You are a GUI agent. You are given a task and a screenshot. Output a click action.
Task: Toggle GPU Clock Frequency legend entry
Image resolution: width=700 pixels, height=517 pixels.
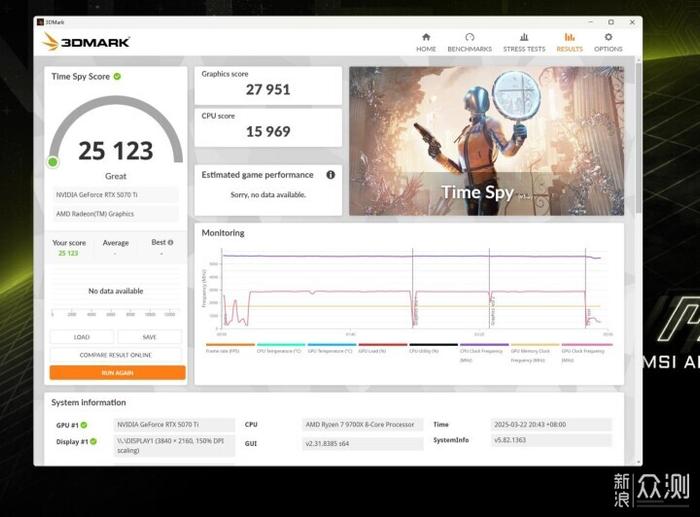pyautogui.click(x=587, y=352)
